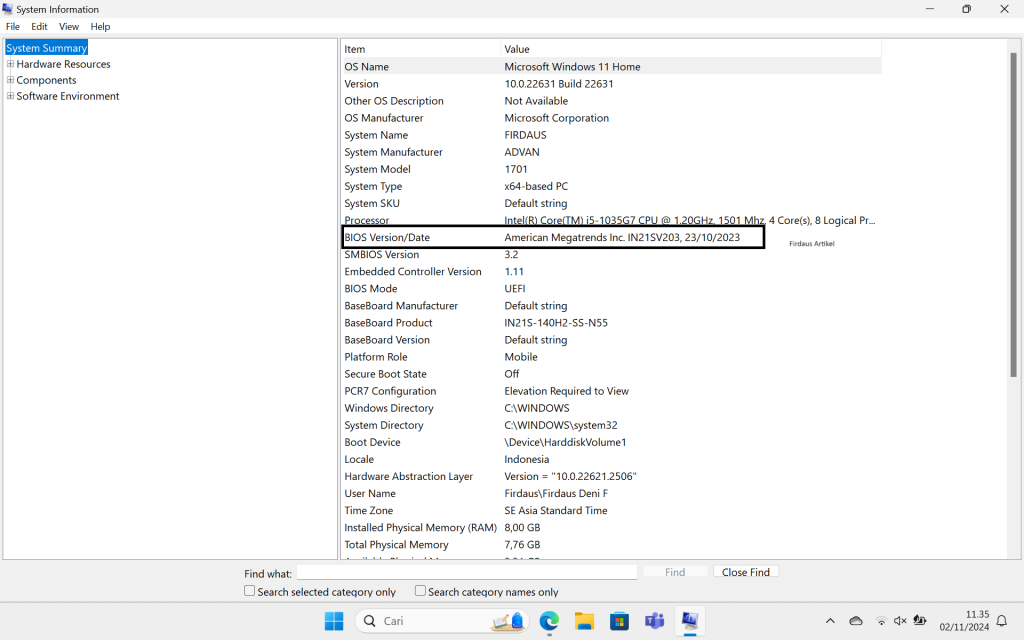Expand the Components tree node
1024x640 pixels.
point(11,80)
